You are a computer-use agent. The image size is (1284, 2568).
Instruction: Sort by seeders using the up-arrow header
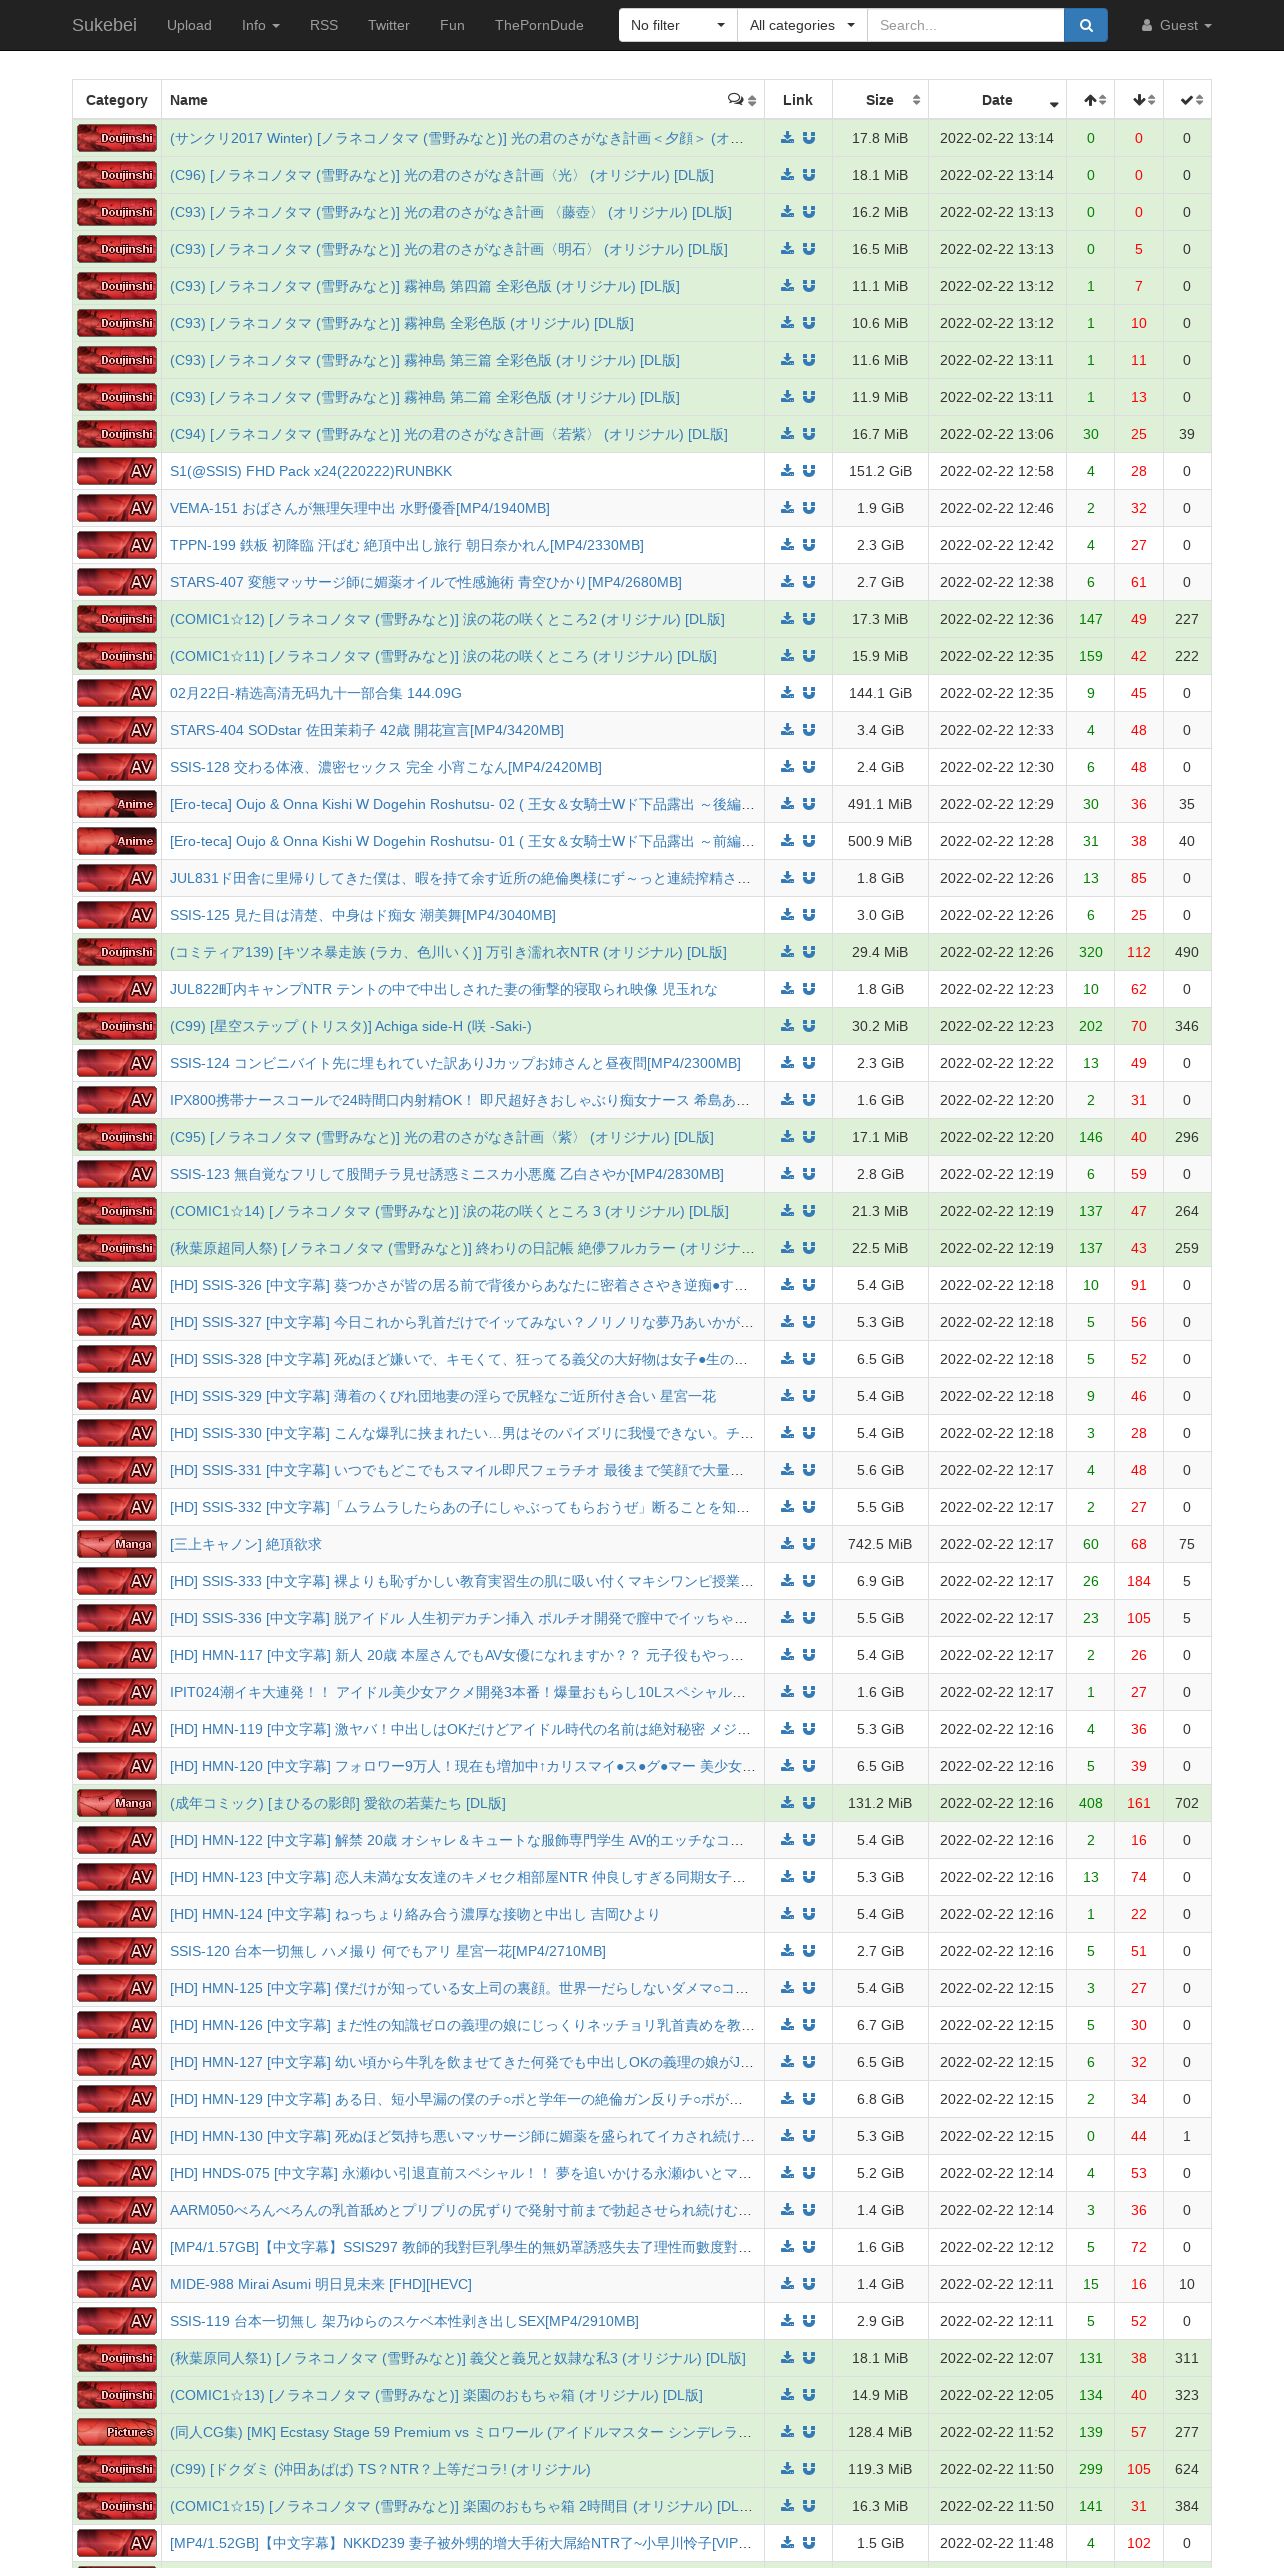coord(1091,100)
